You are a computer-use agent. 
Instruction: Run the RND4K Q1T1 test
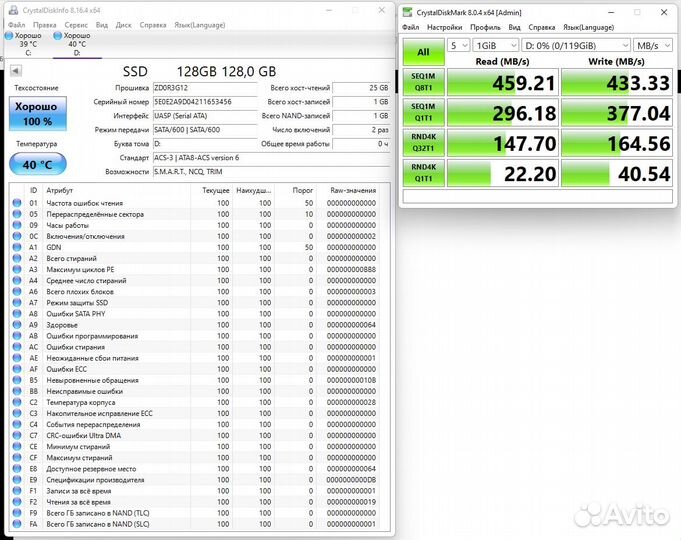coord(423,173)
